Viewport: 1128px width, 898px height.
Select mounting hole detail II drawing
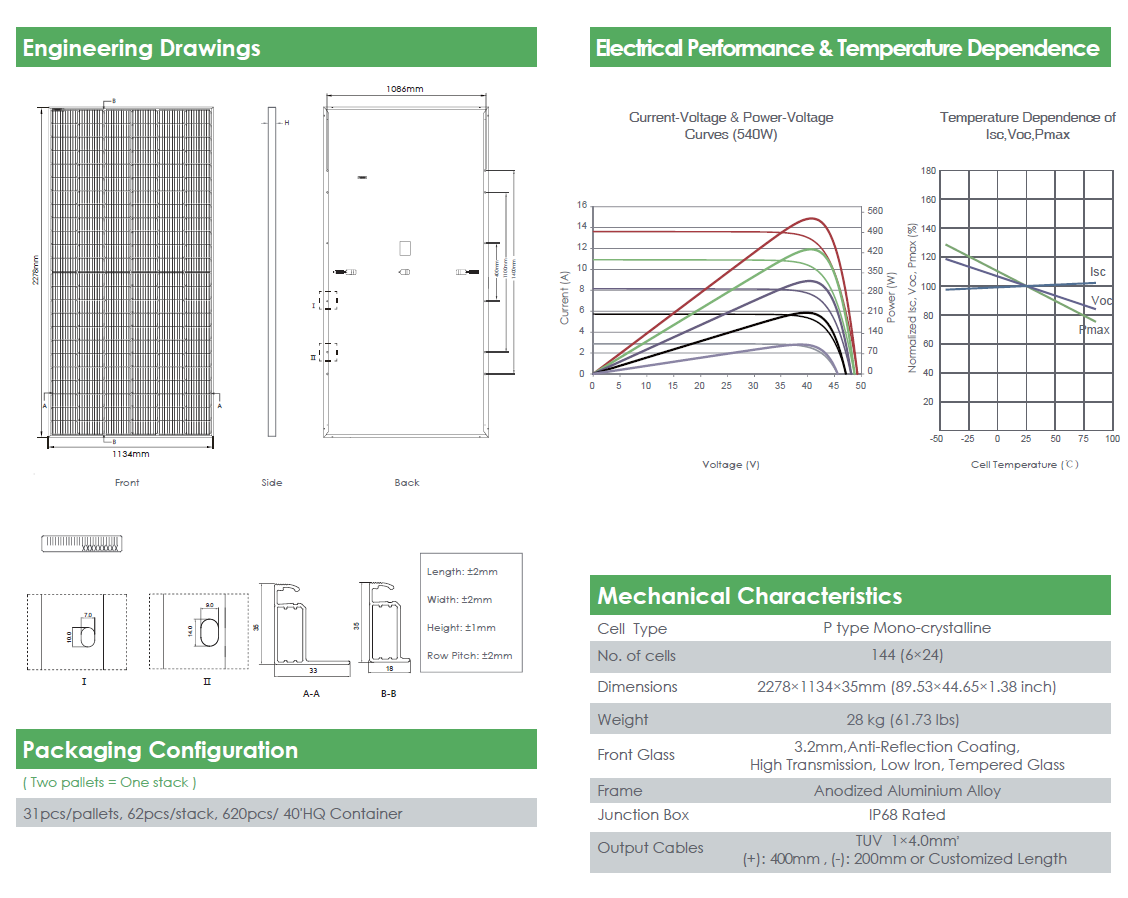(x=199, y=632)
